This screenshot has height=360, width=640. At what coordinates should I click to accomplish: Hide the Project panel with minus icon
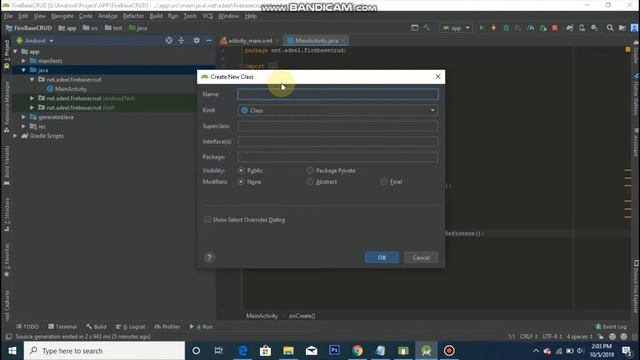coord(209,40)
